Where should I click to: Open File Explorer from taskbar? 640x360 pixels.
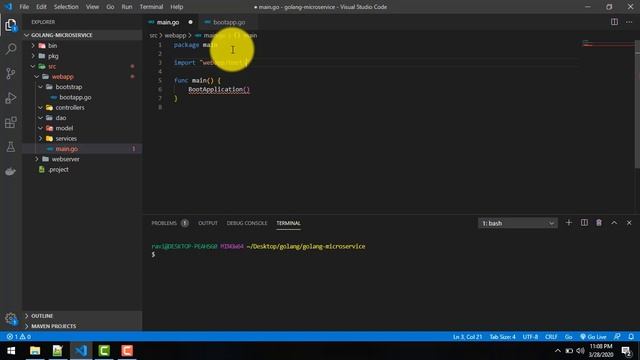pos(35,351)
